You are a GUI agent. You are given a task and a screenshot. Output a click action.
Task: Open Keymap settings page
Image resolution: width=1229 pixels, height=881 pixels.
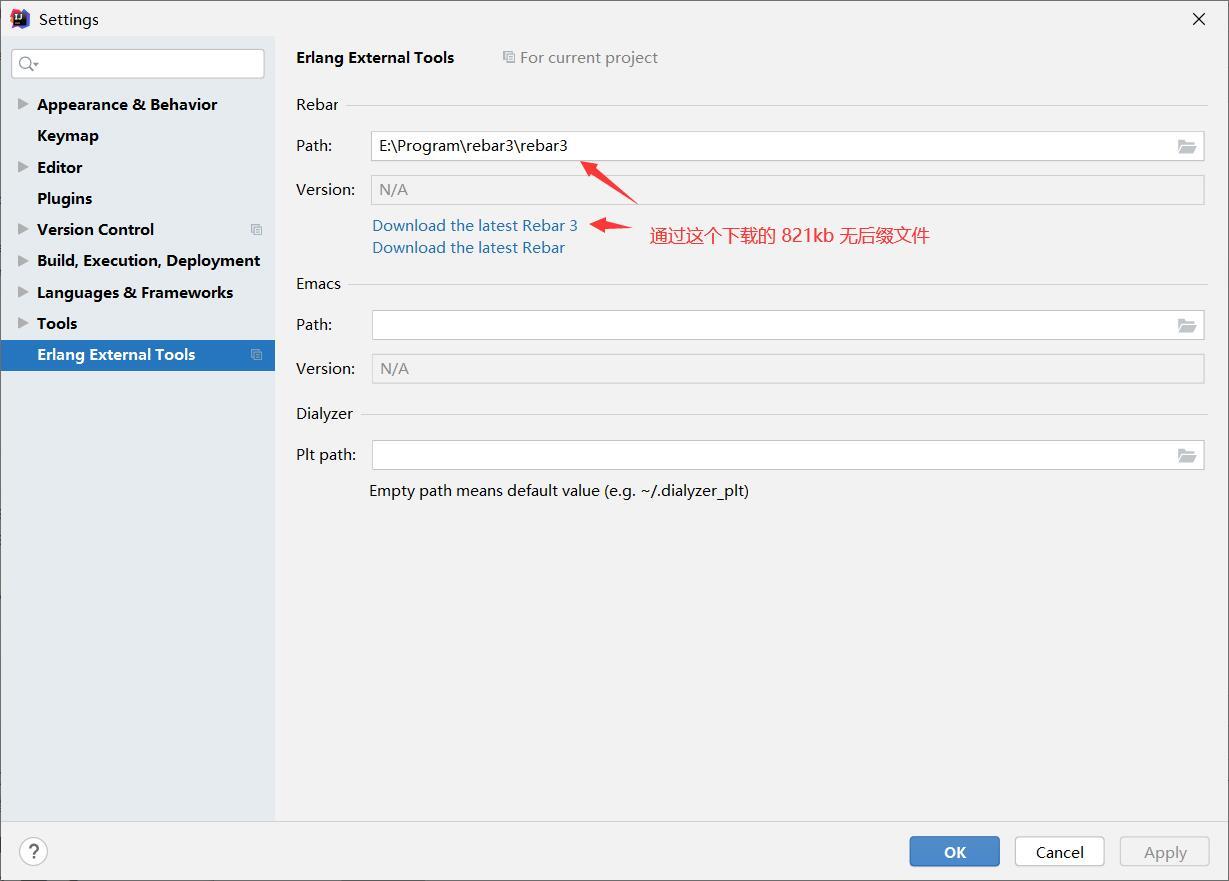click(x=68, y=136)
